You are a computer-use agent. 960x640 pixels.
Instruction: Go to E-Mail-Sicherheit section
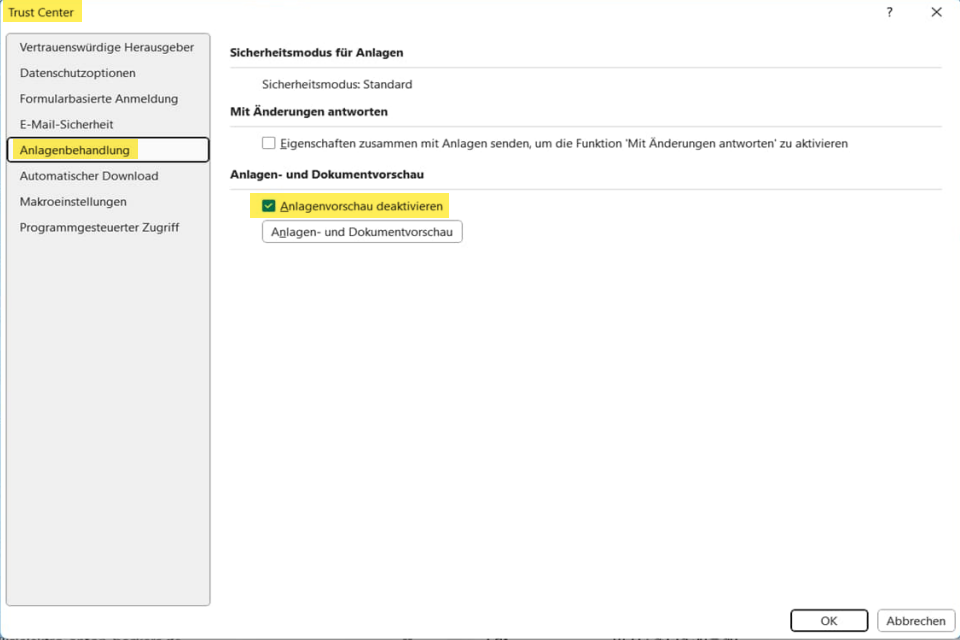[x=67, y=125]
